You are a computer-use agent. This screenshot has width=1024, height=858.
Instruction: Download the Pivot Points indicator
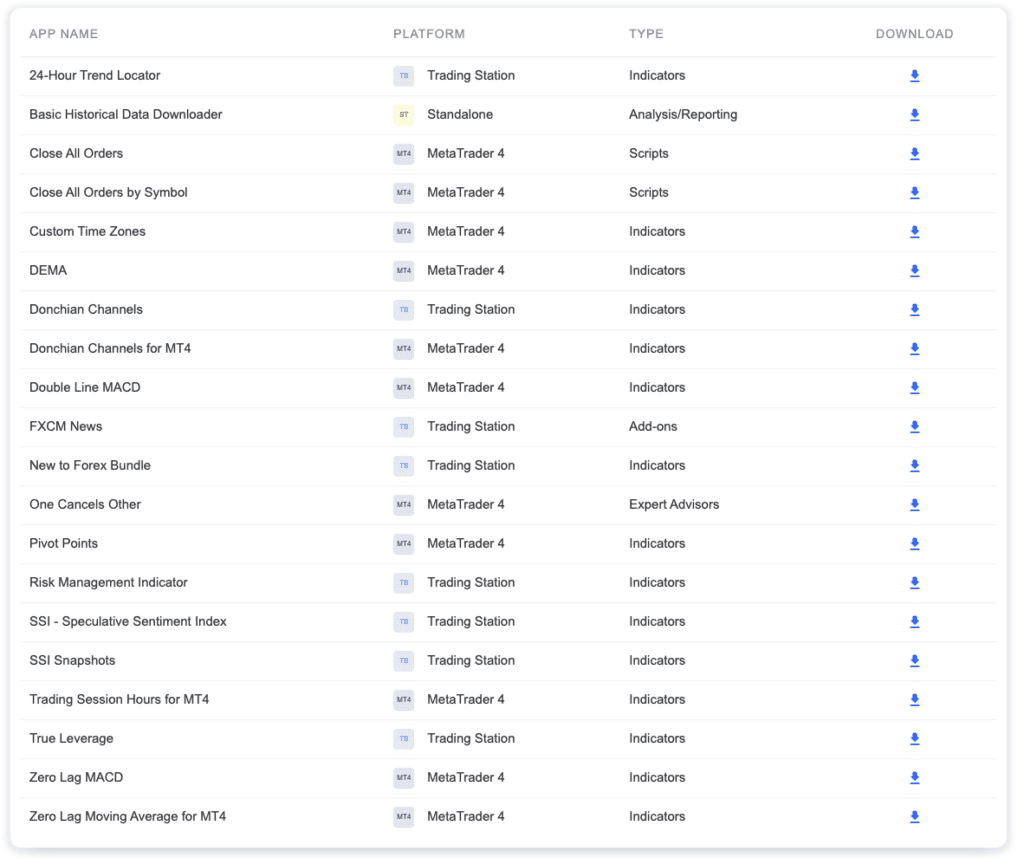(914, 544)
